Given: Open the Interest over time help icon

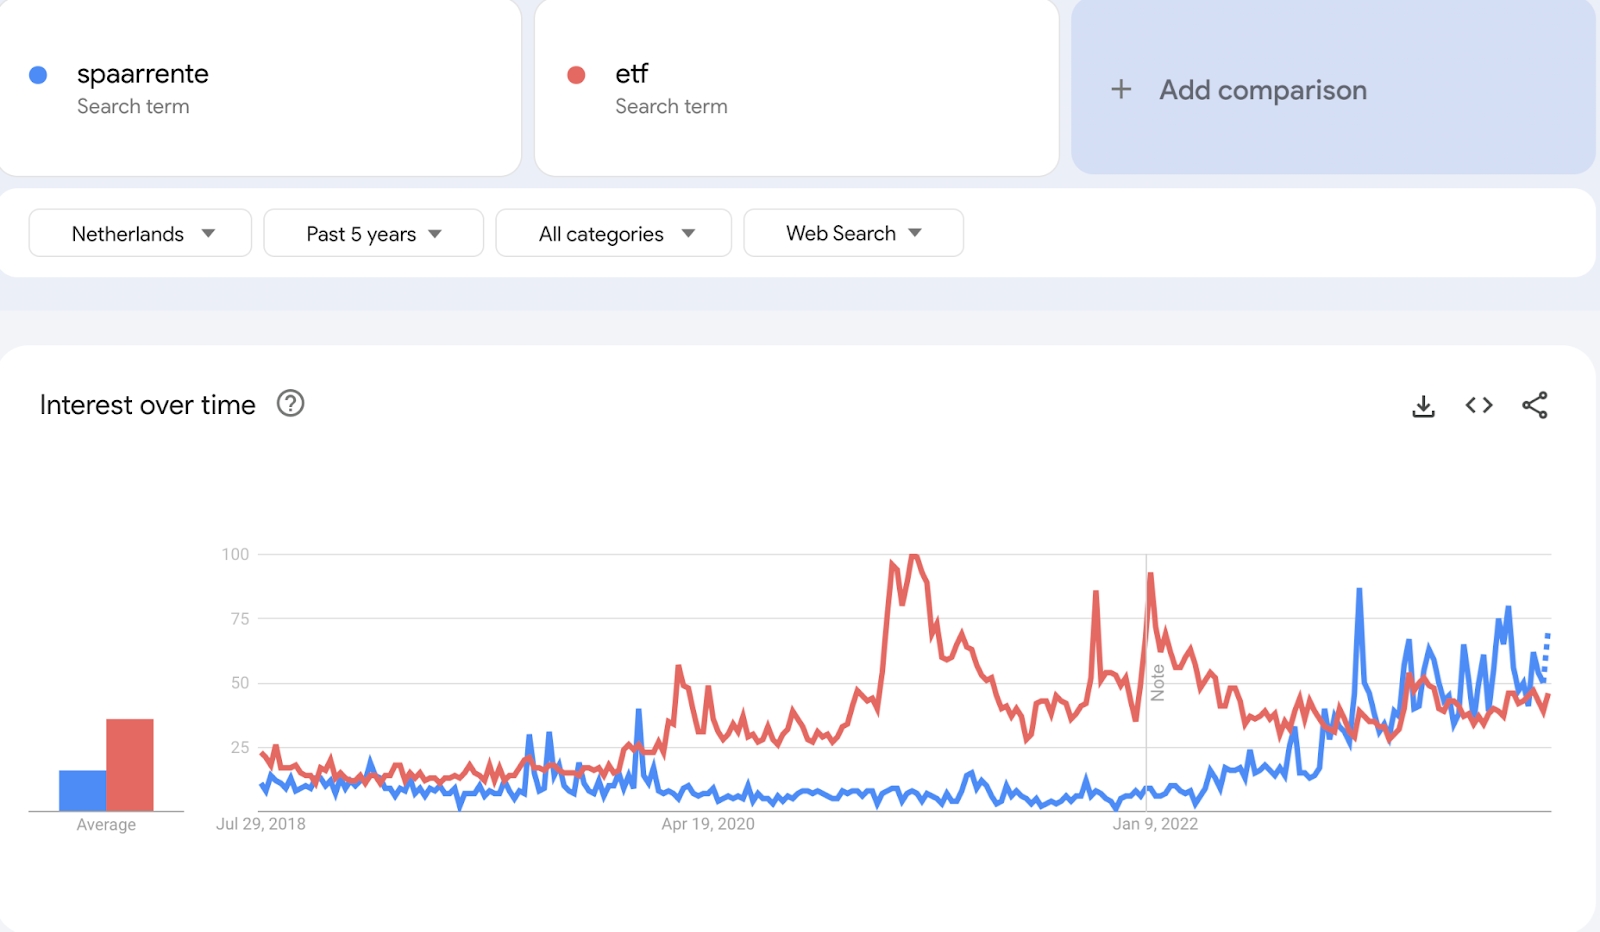Looking at the screenshot, I should [290, 404].
